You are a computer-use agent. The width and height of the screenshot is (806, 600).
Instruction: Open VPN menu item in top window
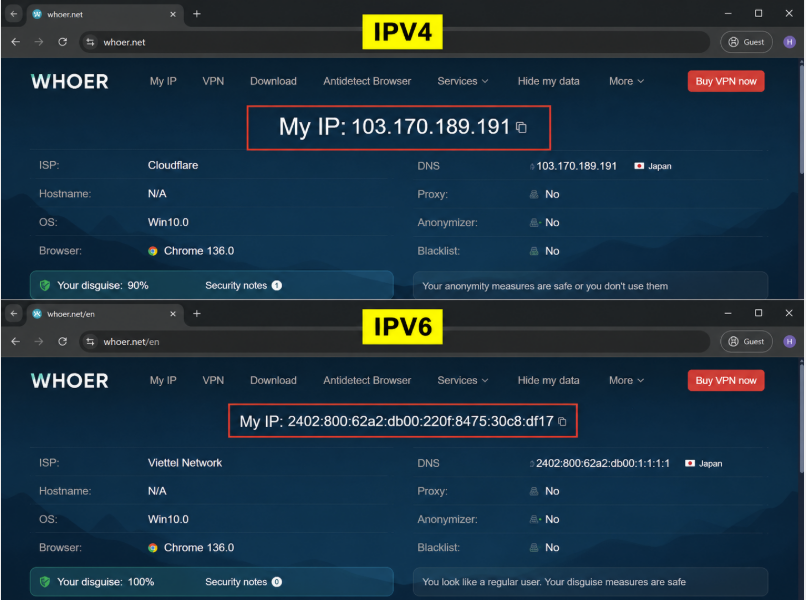click(213, 81)
